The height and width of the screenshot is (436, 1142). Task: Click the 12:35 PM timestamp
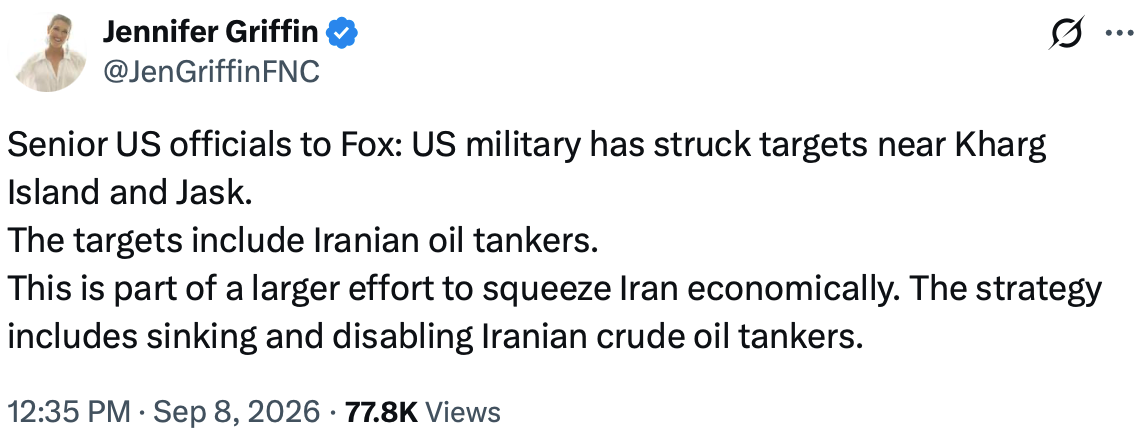[x=69, y=412]
